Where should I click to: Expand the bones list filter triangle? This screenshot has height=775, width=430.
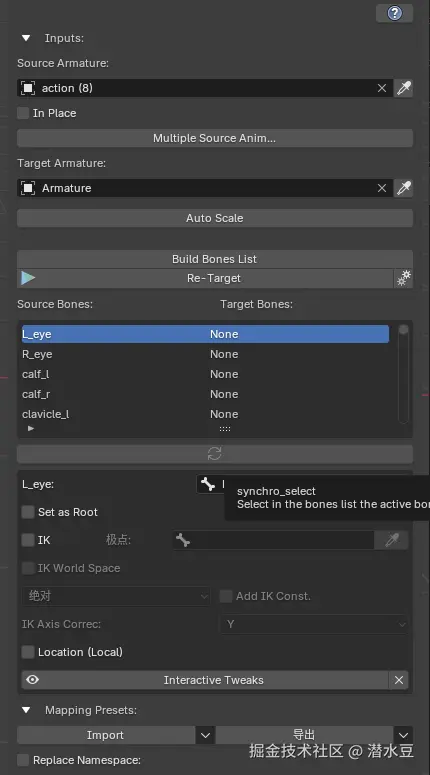(31, 429)
